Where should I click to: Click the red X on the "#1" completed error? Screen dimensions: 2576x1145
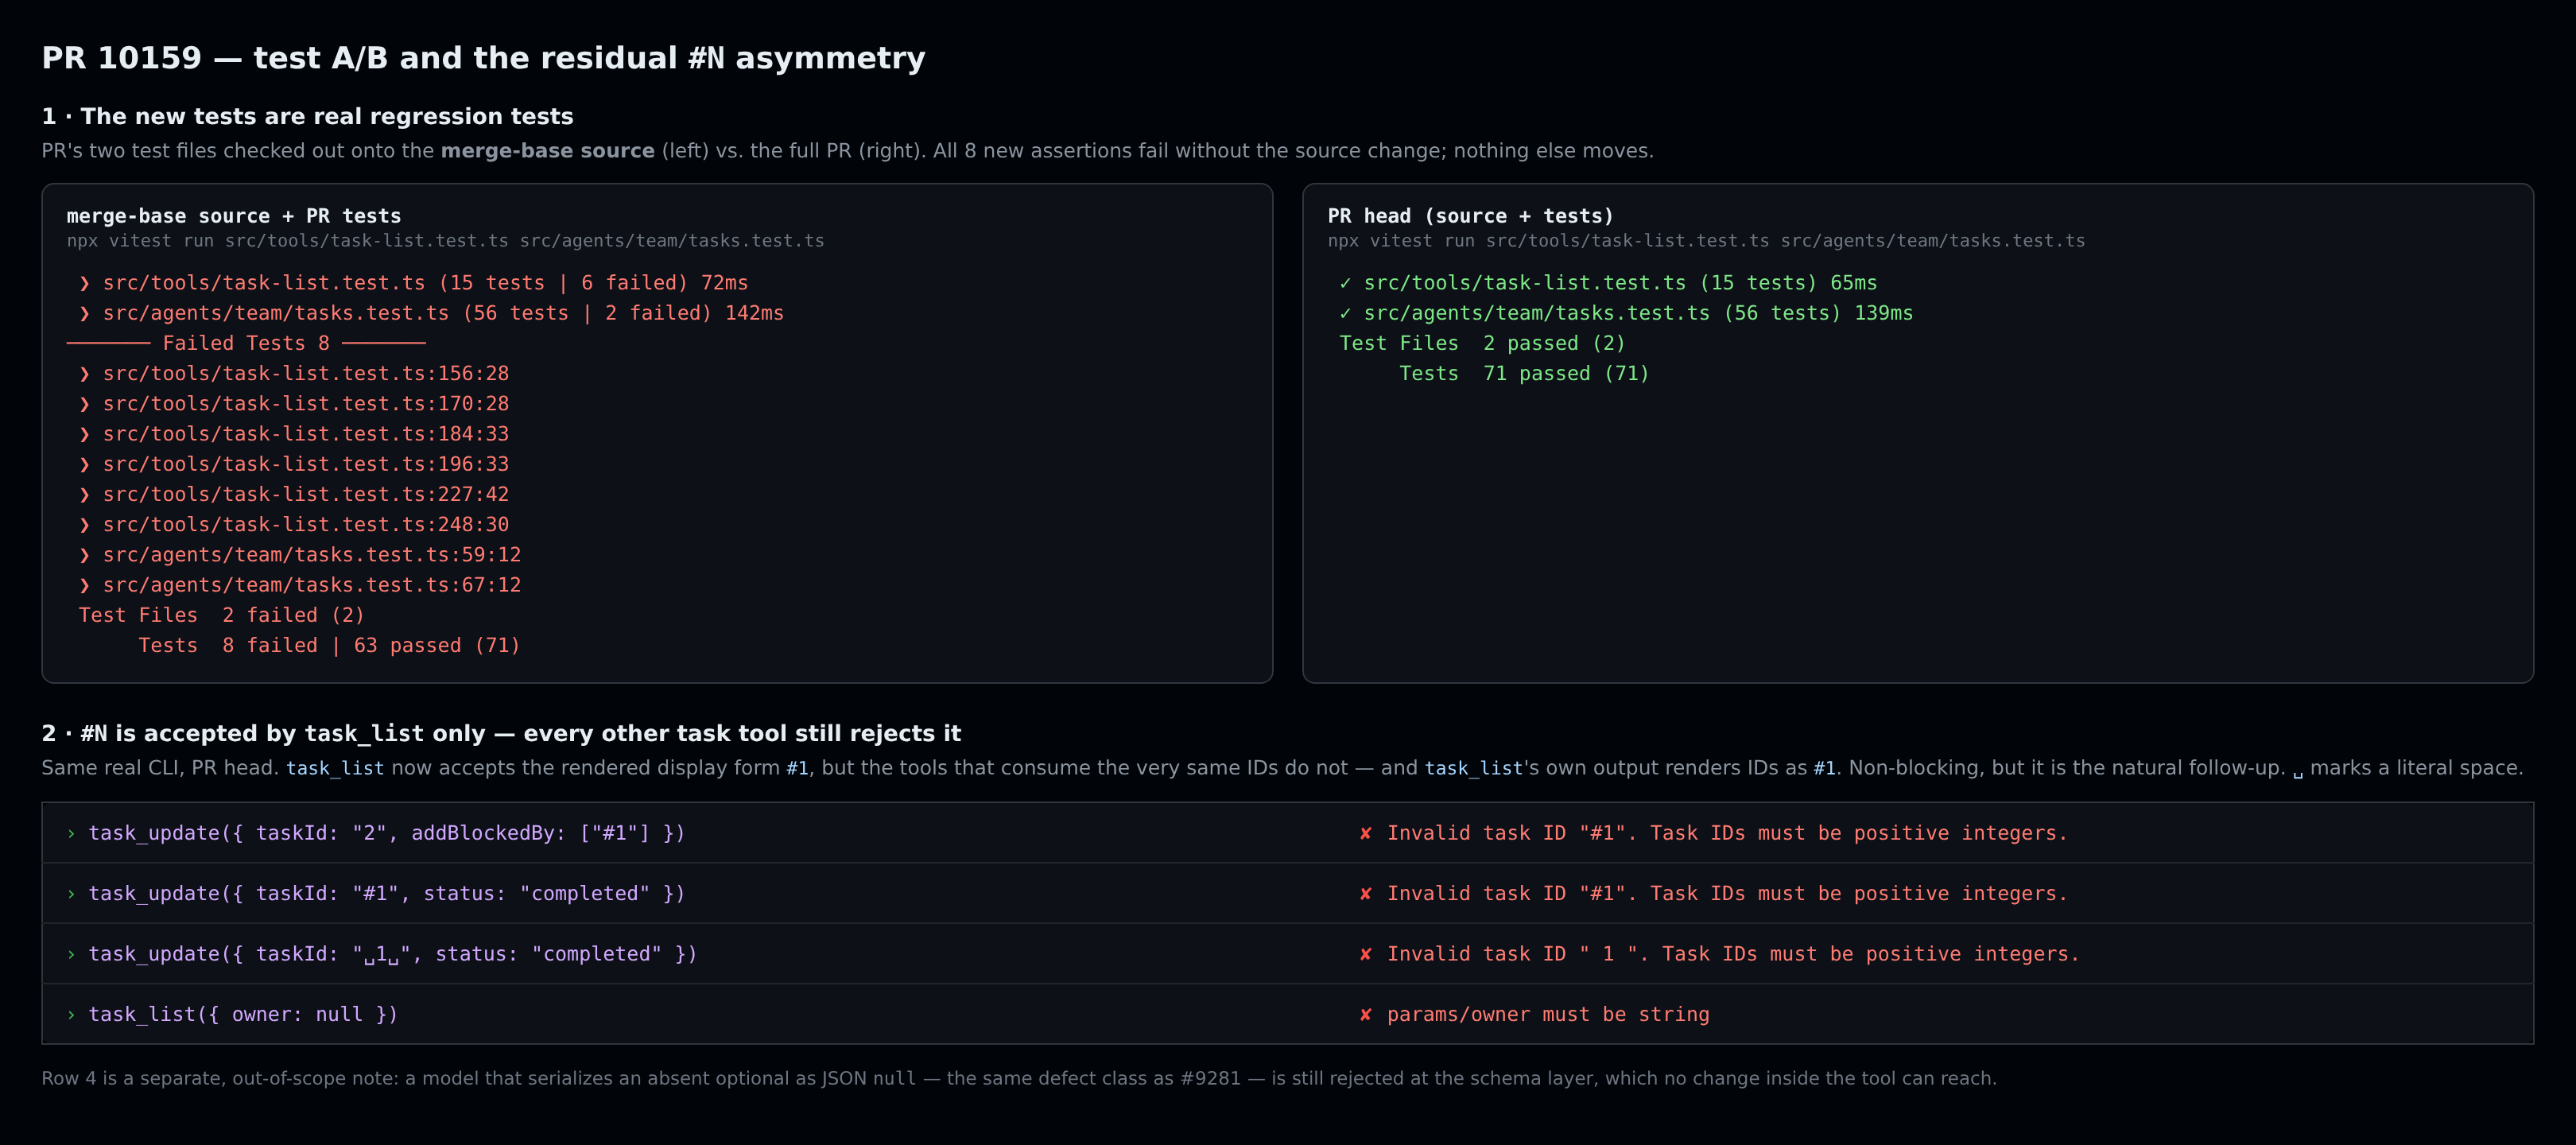coord(1365,894)
